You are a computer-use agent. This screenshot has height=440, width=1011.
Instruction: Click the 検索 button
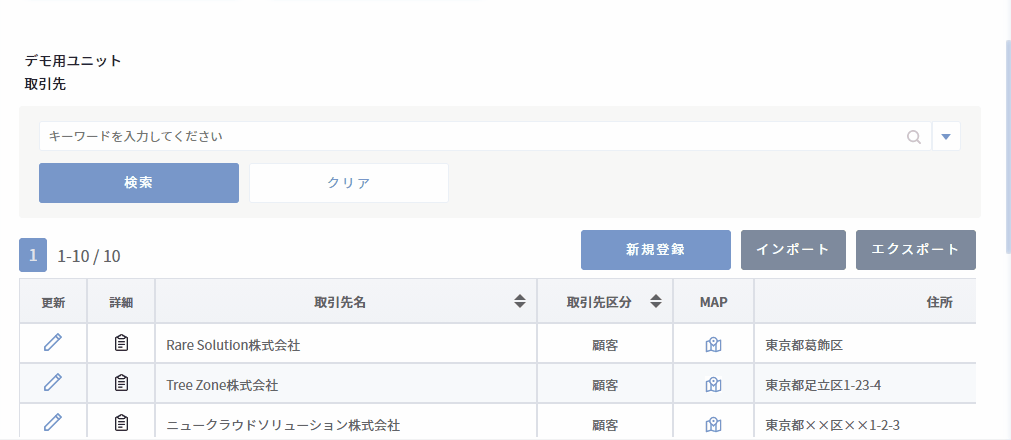tap(139, 183)
